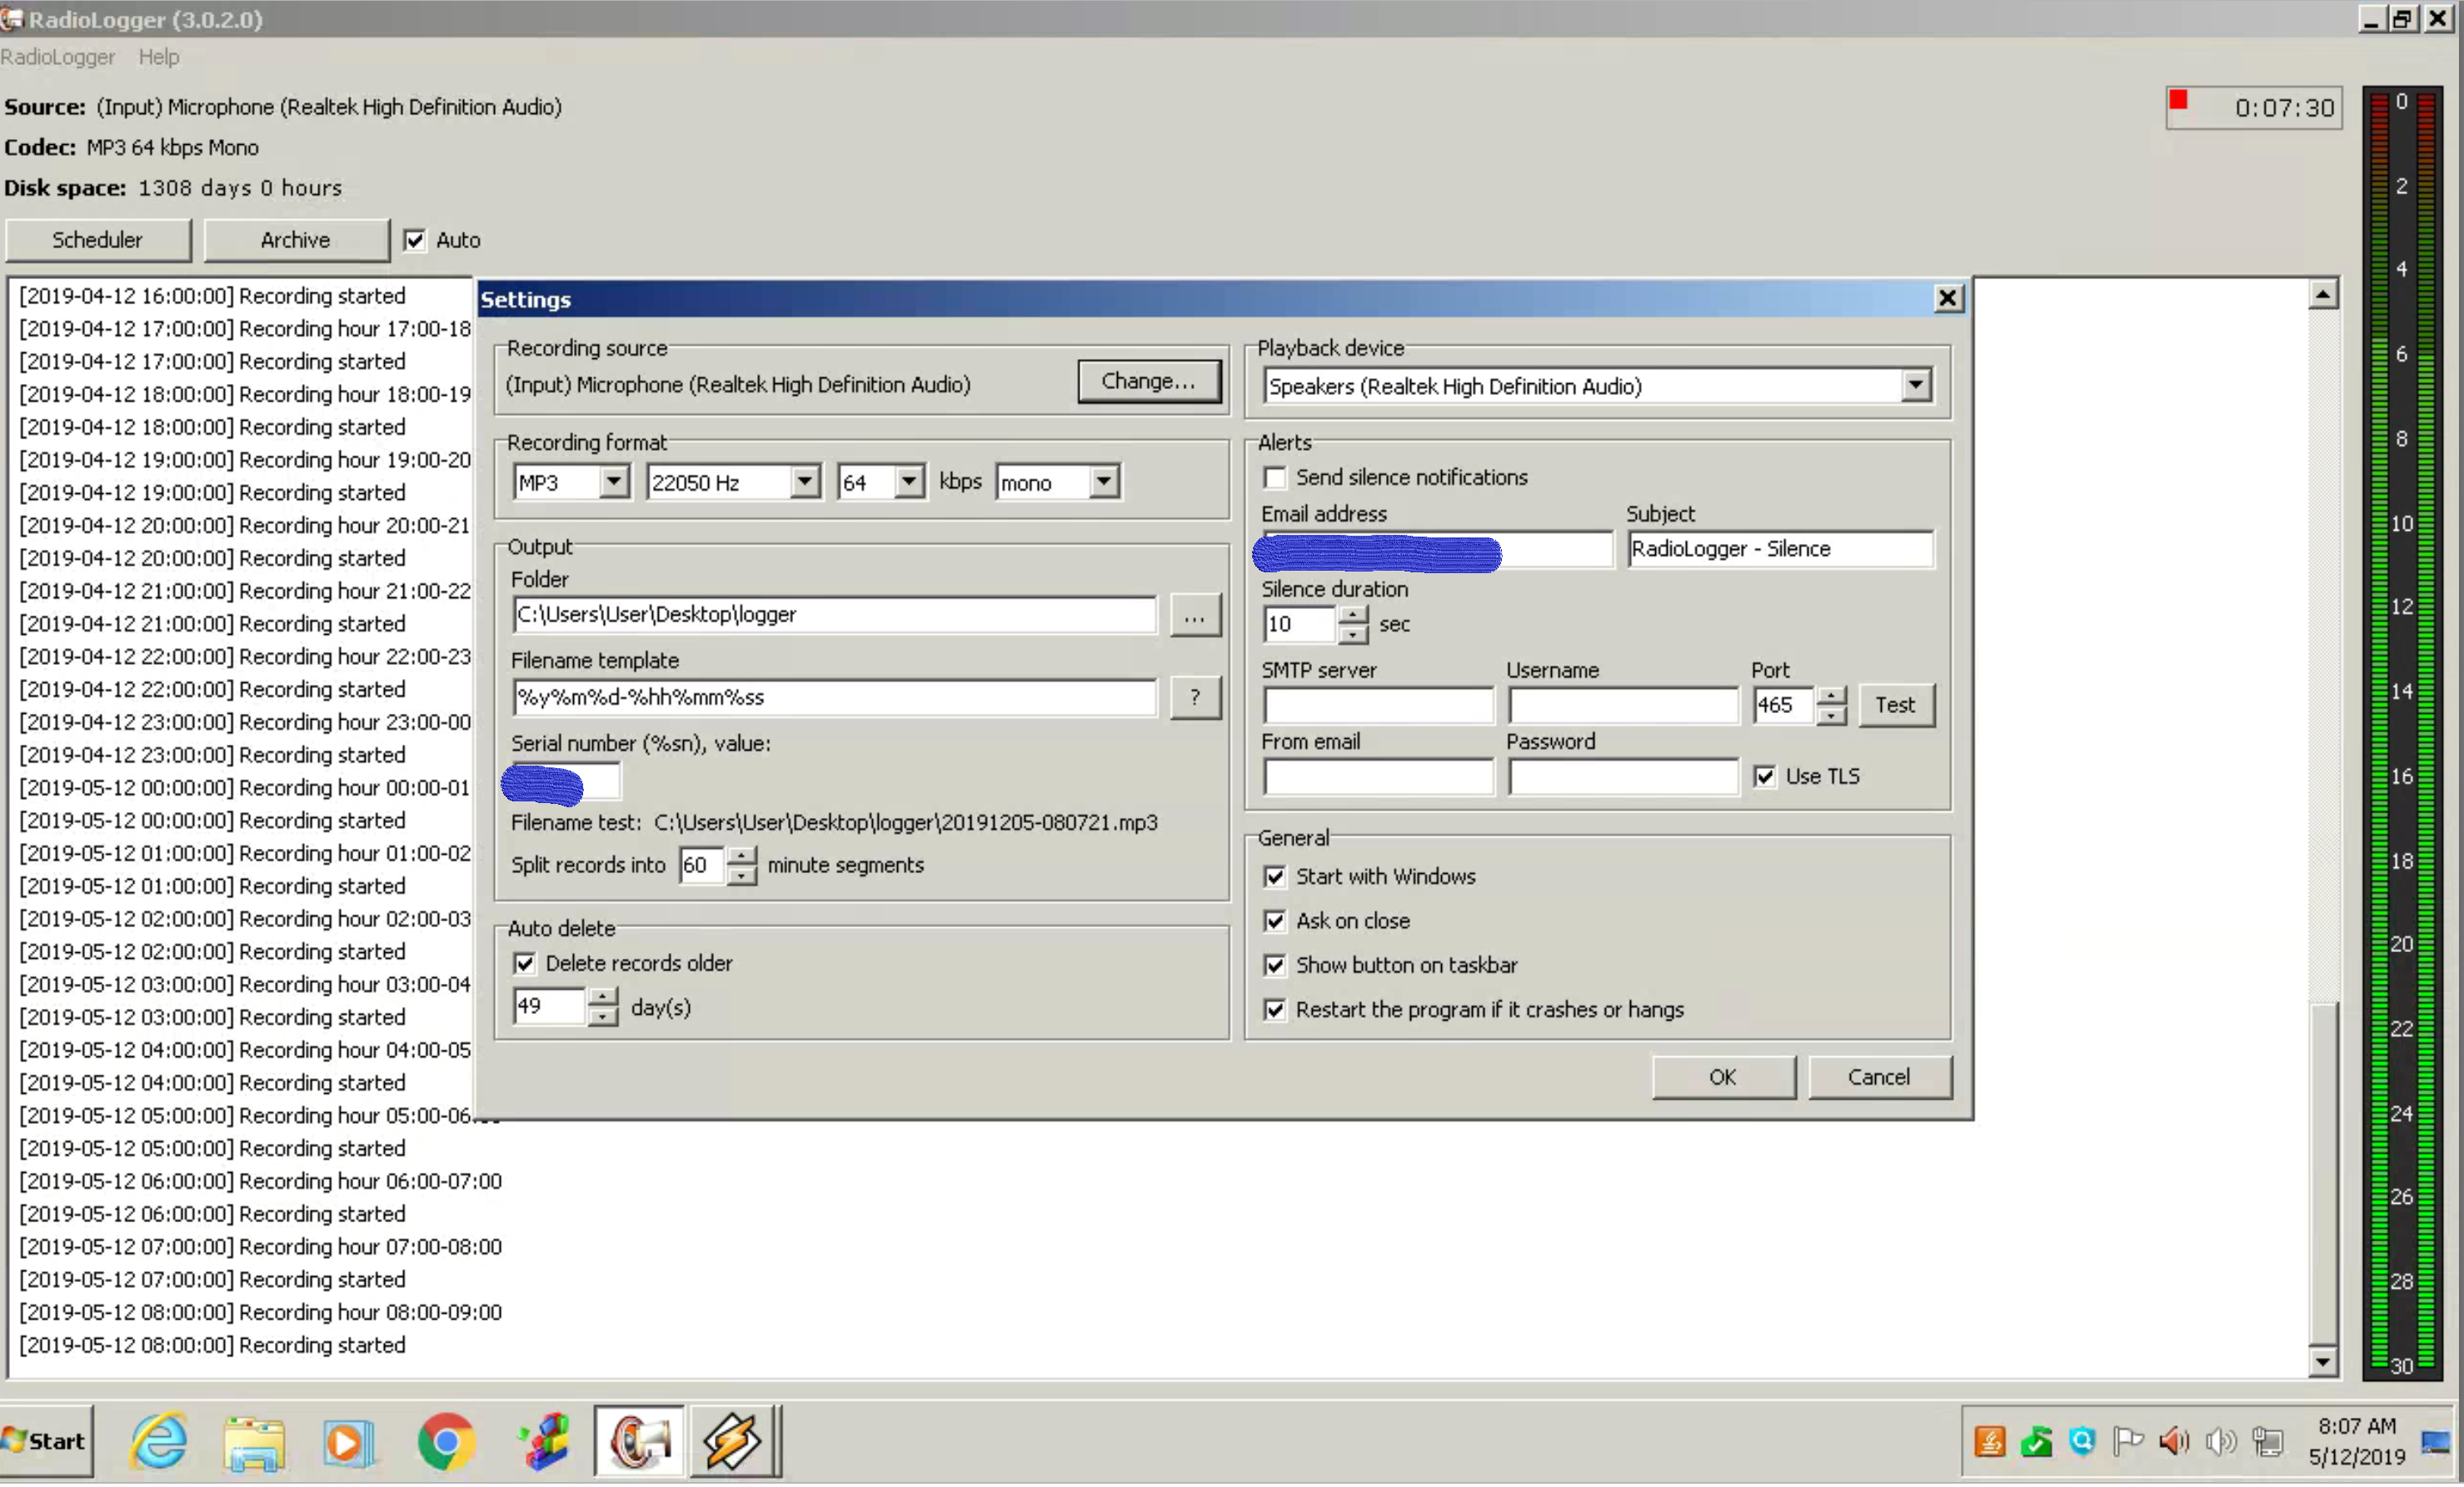Click Change... recording source button
This screenshot has height=1487, width=2464.
point(1149,381)
